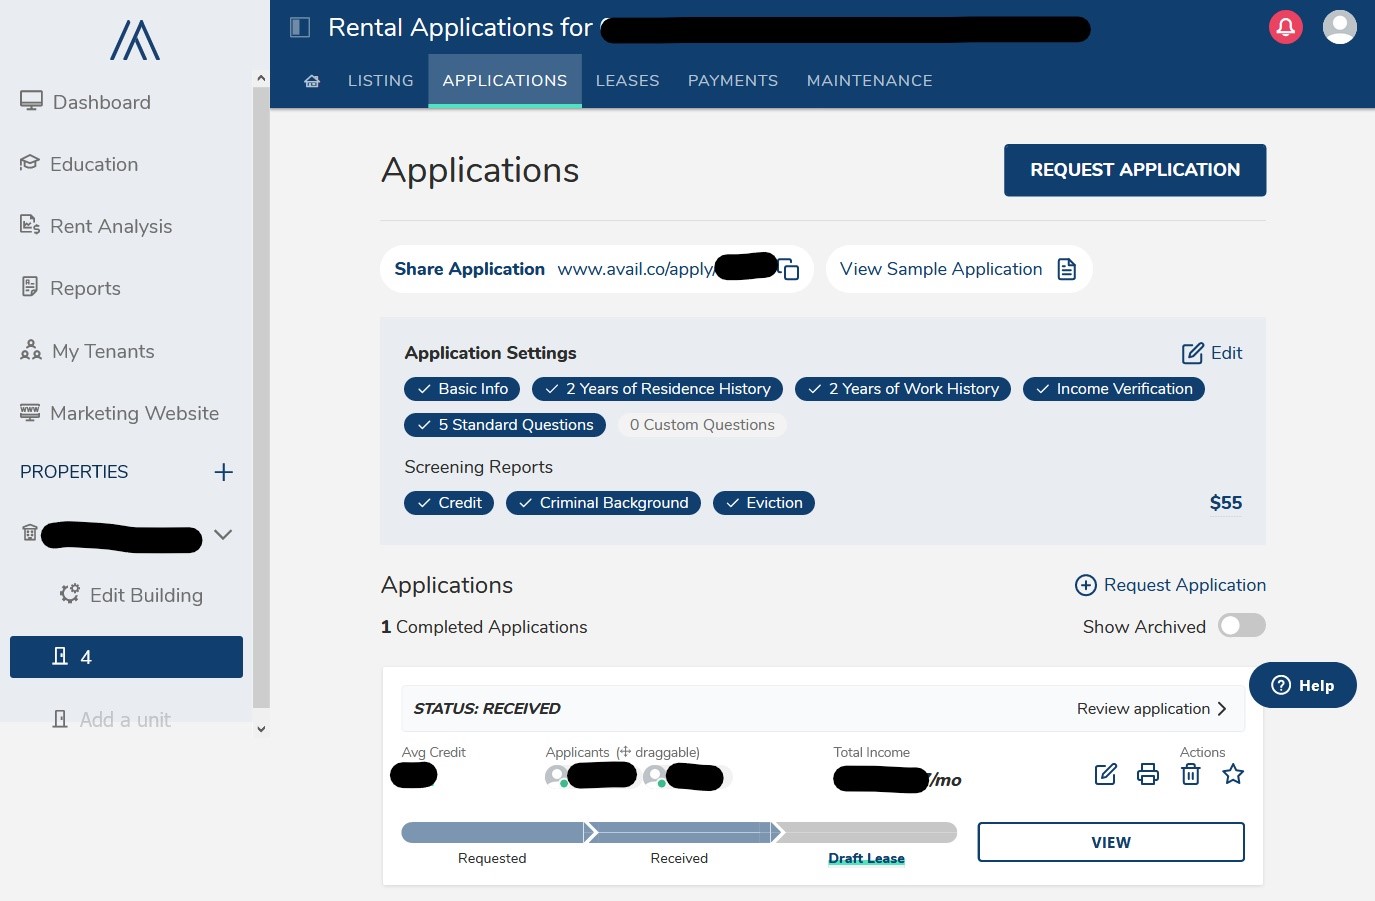Open notifications via the bell icon
1375x901 pixels.
(1285, 27)
